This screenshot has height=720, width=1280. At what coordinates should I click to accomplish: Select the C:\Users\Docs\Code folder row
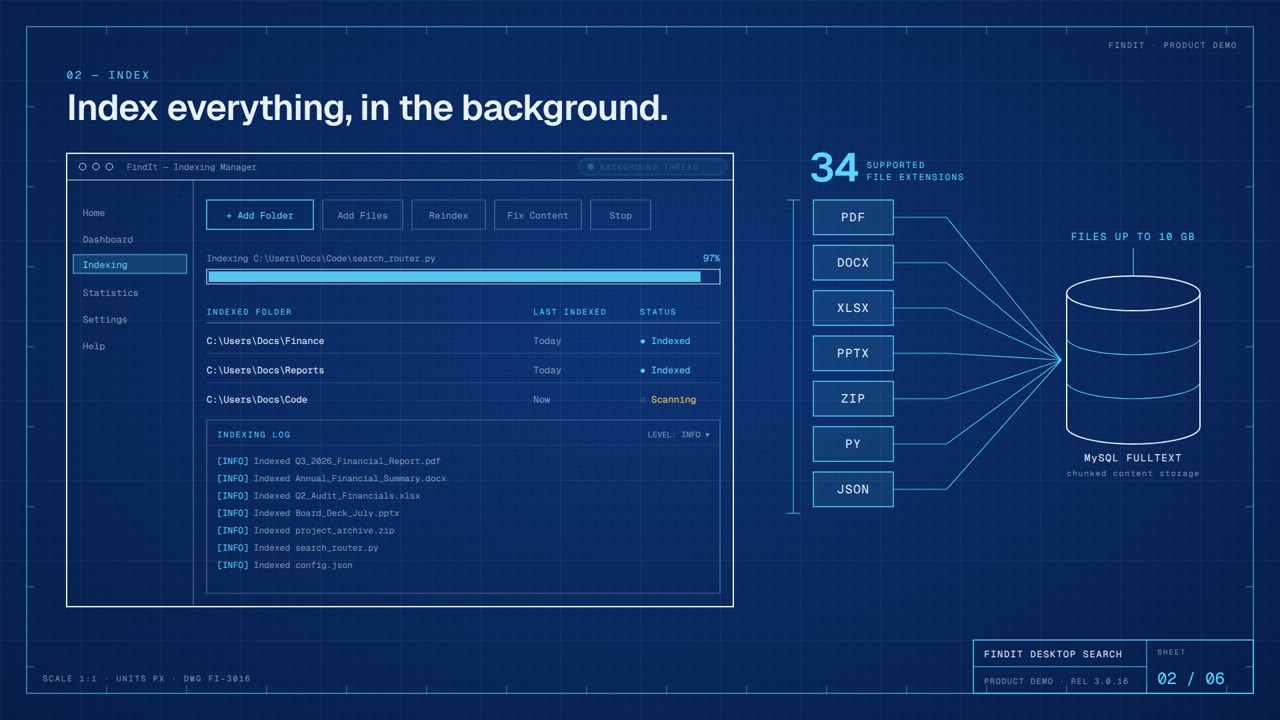point(463,399)
